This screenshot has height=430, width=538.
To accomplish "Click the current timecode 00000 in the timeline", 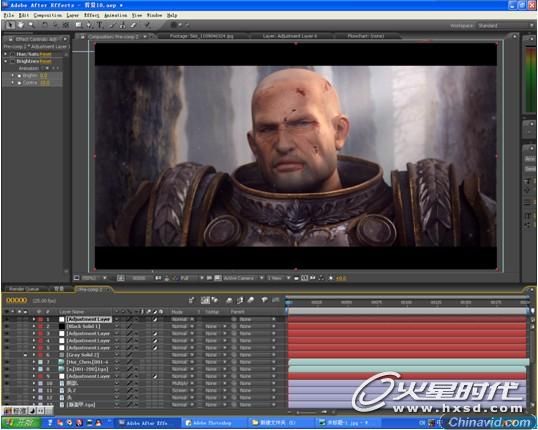I will (x=16, y=301).
